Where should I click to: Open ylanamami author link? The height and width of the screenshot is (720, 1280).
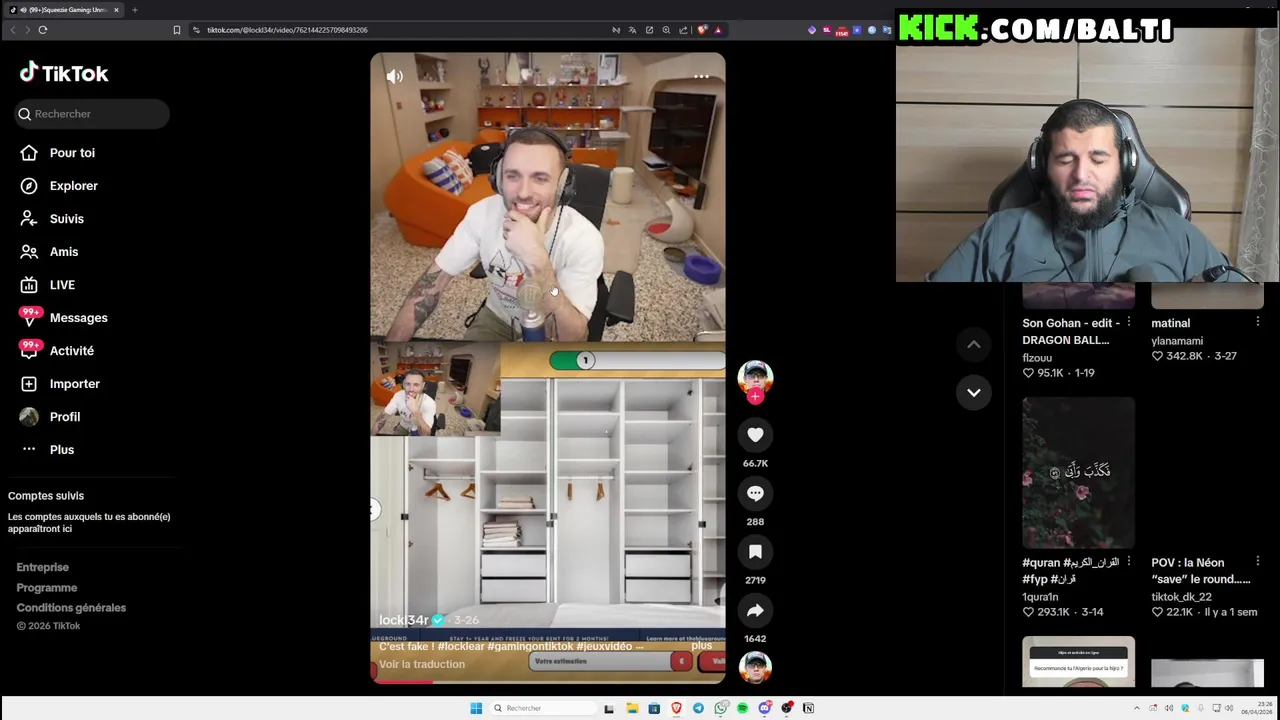tap(1177, 341)
